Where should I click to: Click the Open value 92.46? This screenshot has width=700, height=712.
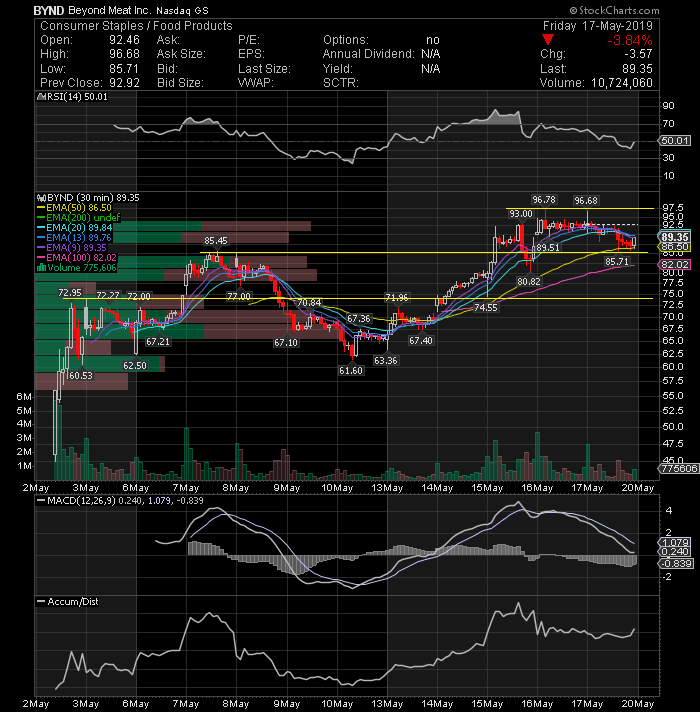click(124, 40)
